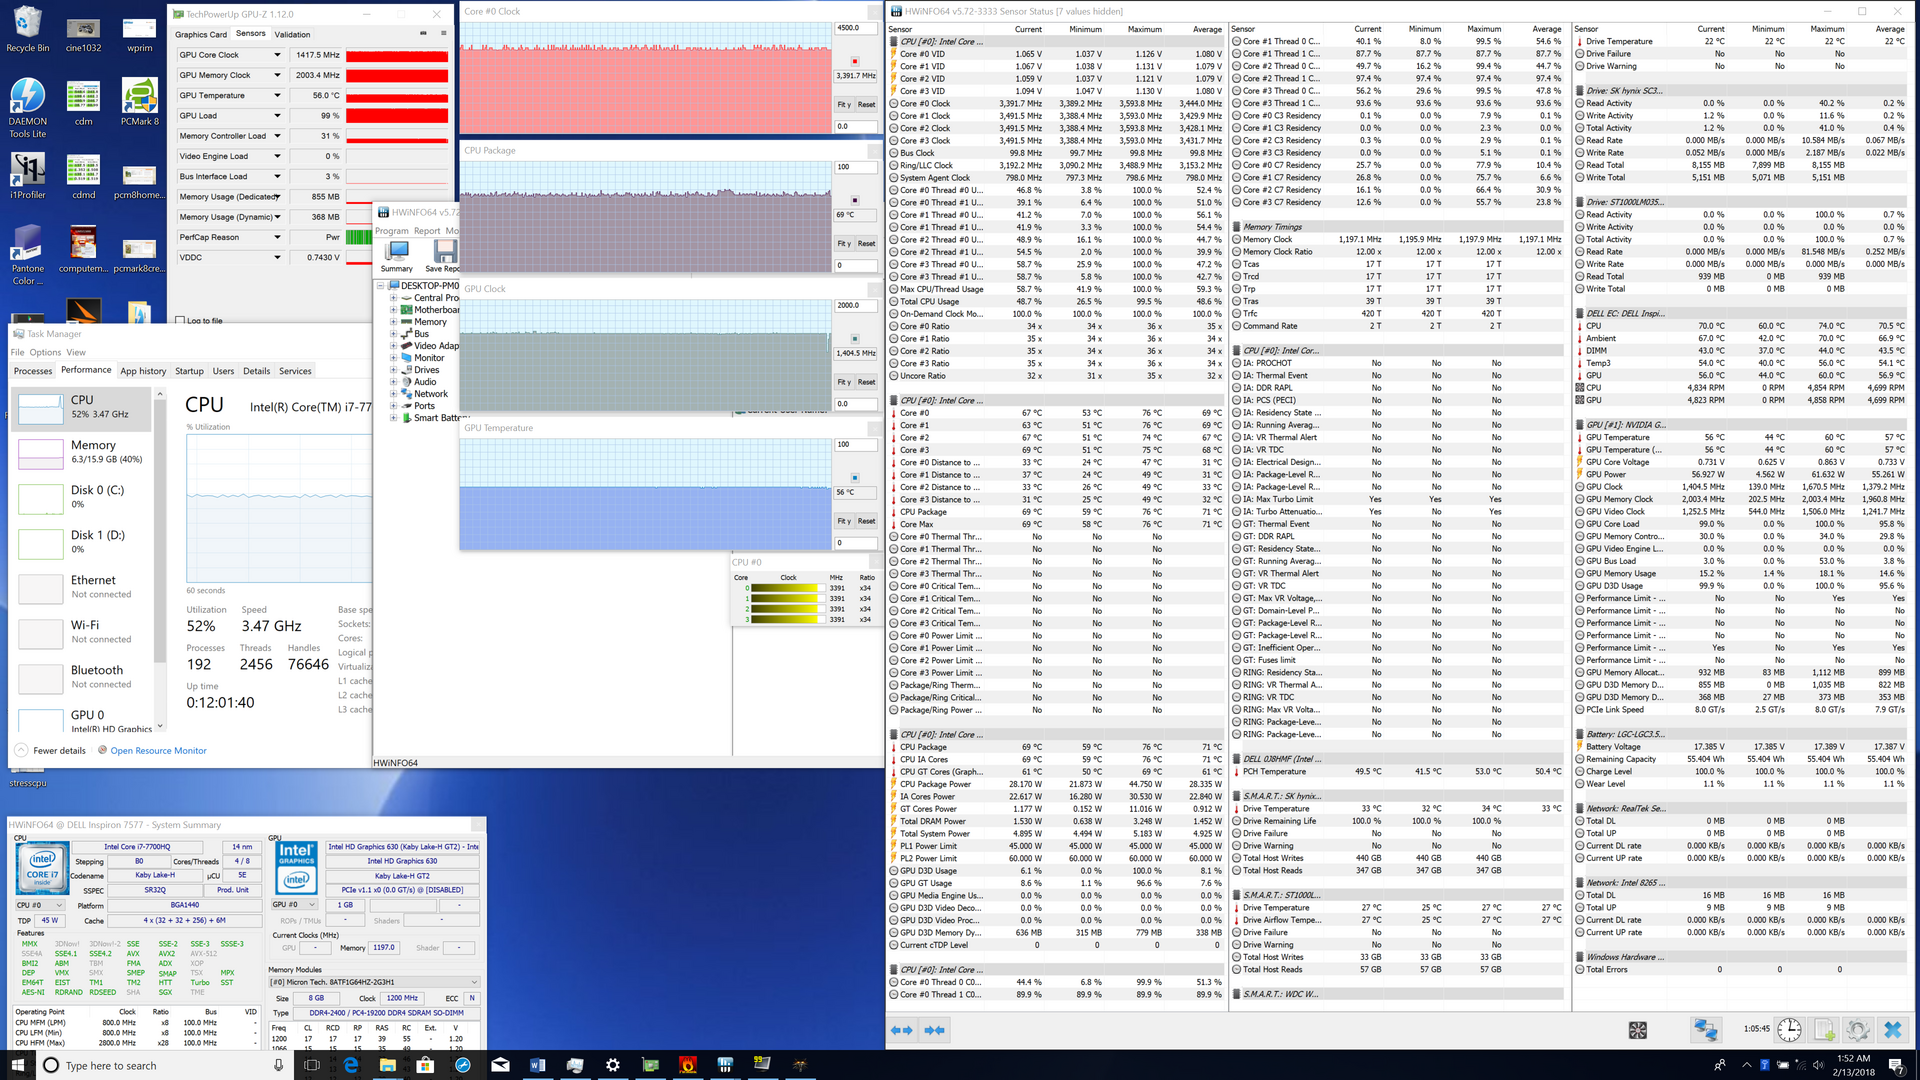
Task: Select Disk 0 (C:) in Task Manager
Action: pos(82,497)
